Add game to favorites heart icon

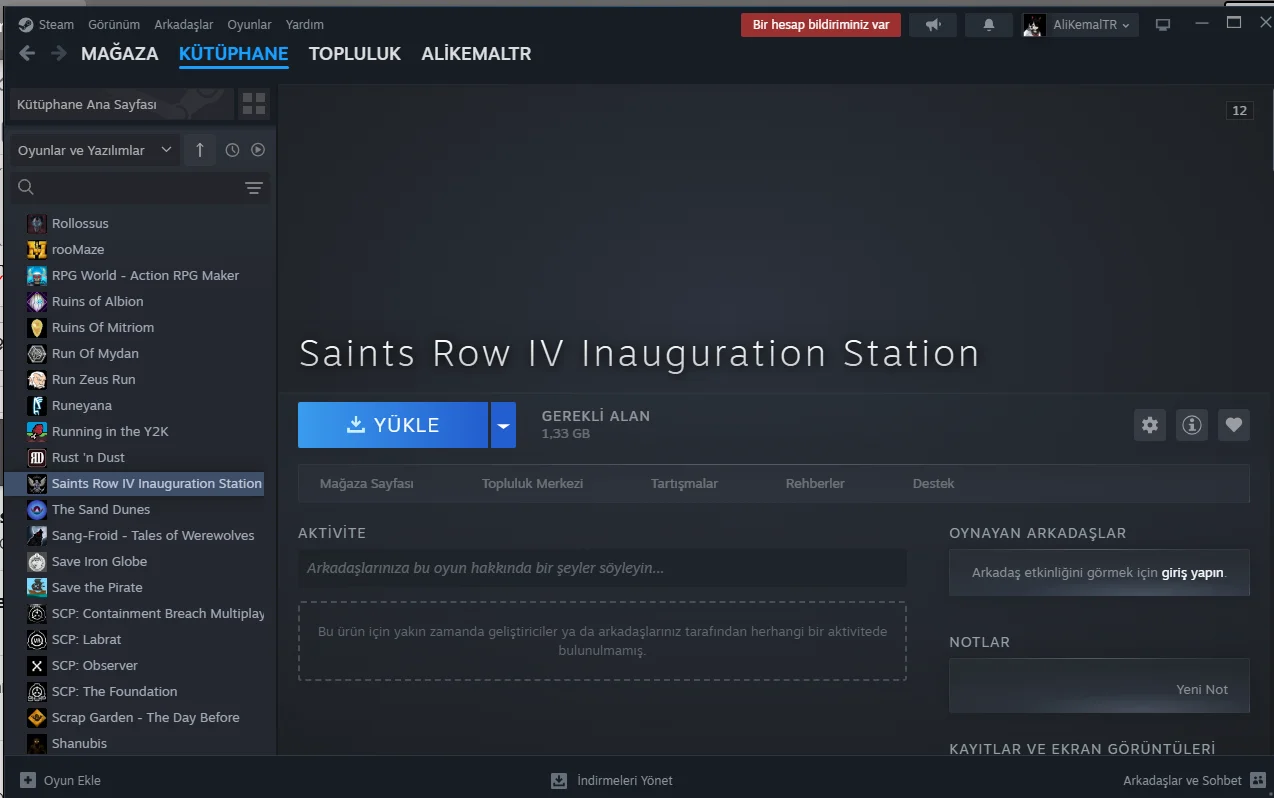(1234, 425)
